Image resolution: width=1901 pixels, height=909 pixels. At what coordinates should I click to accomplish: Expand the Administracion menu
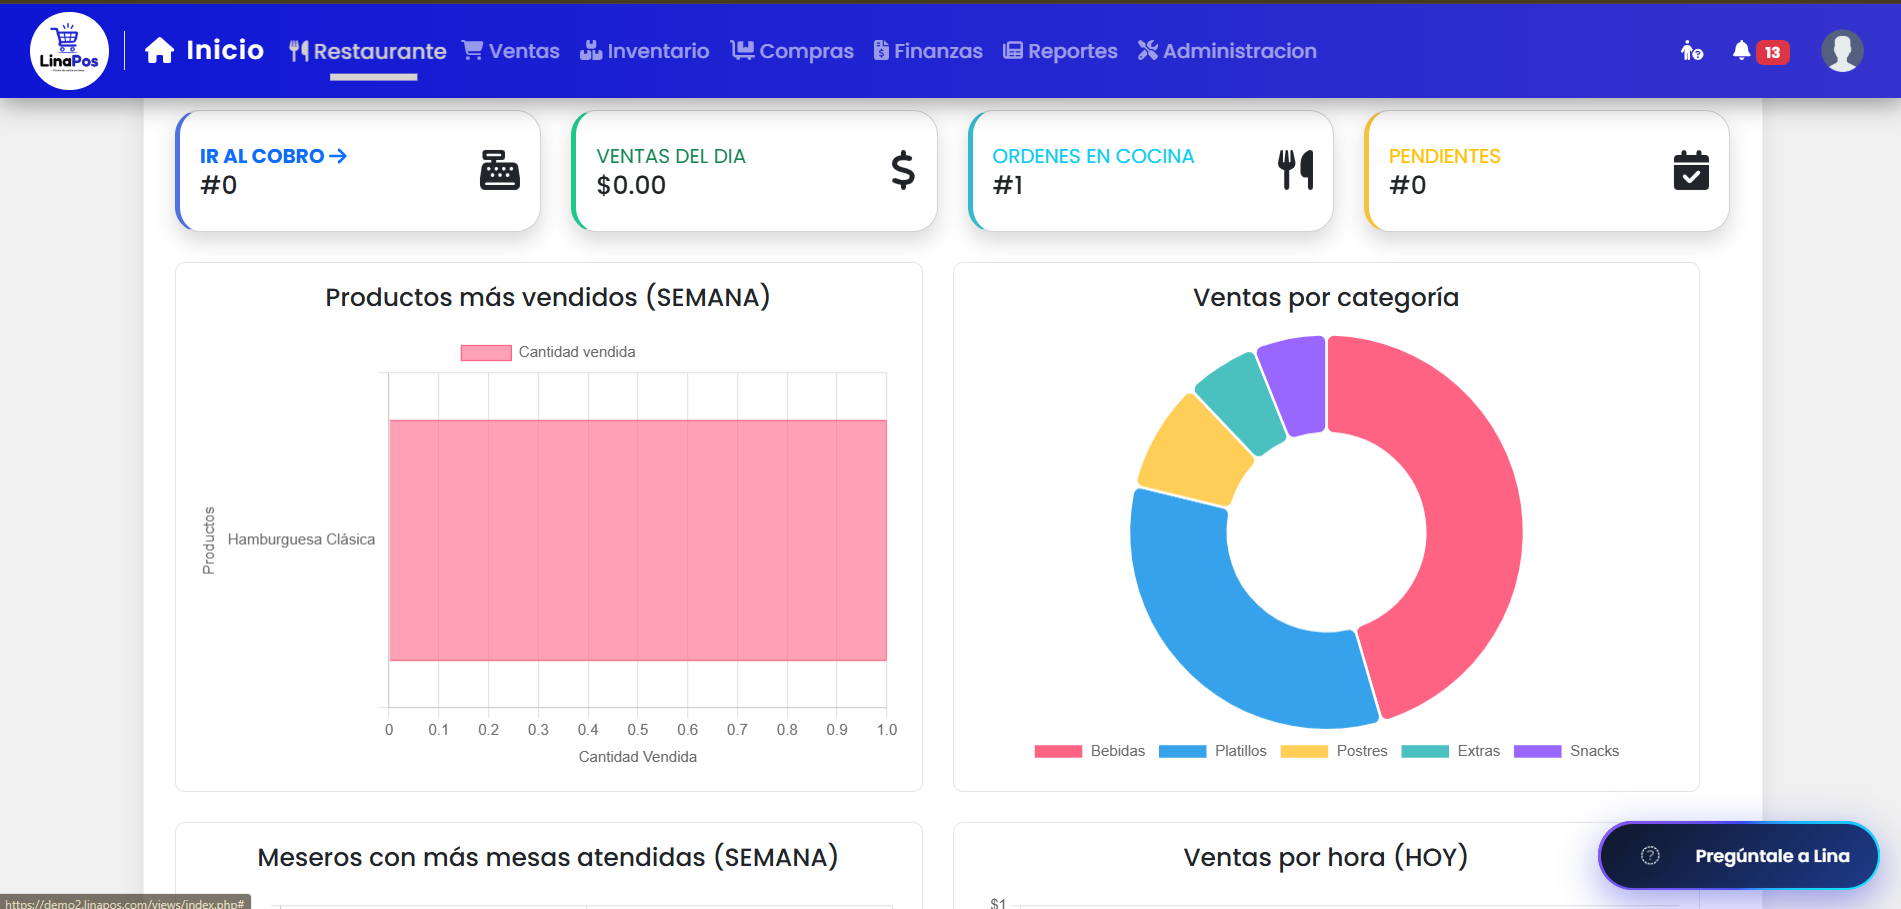point(1227,51)
